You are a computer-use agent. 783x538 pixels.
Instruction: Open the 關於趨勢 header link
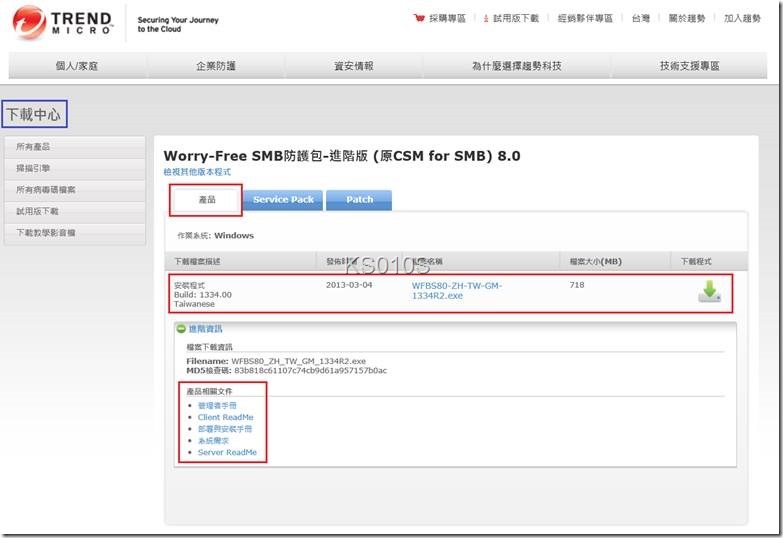(687, 18)
